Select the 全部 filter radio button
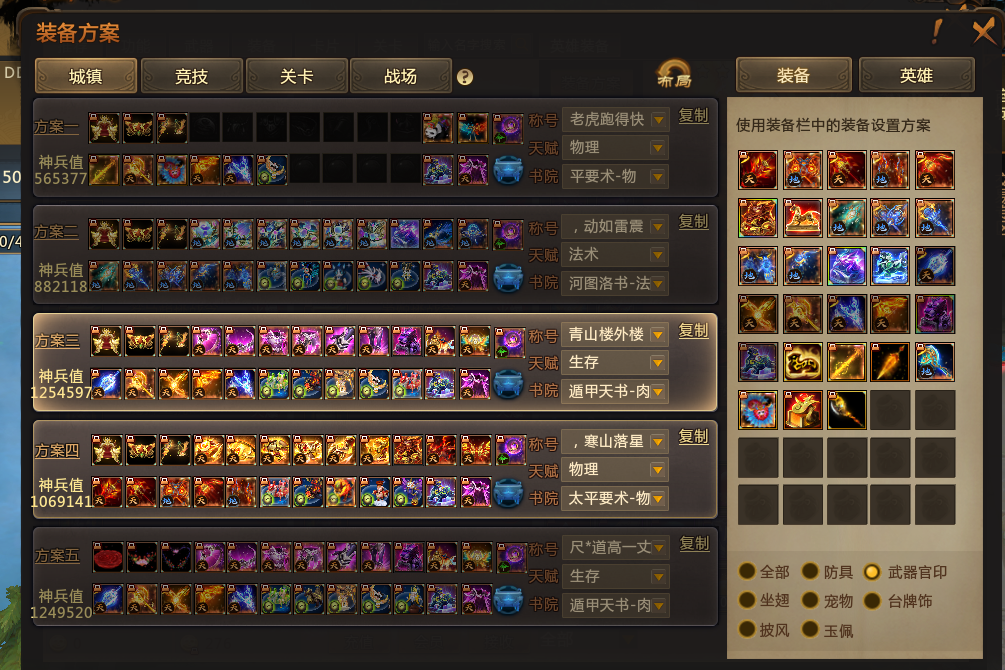This screenshot has height=670, width=1005. click(x=747, y=571)
